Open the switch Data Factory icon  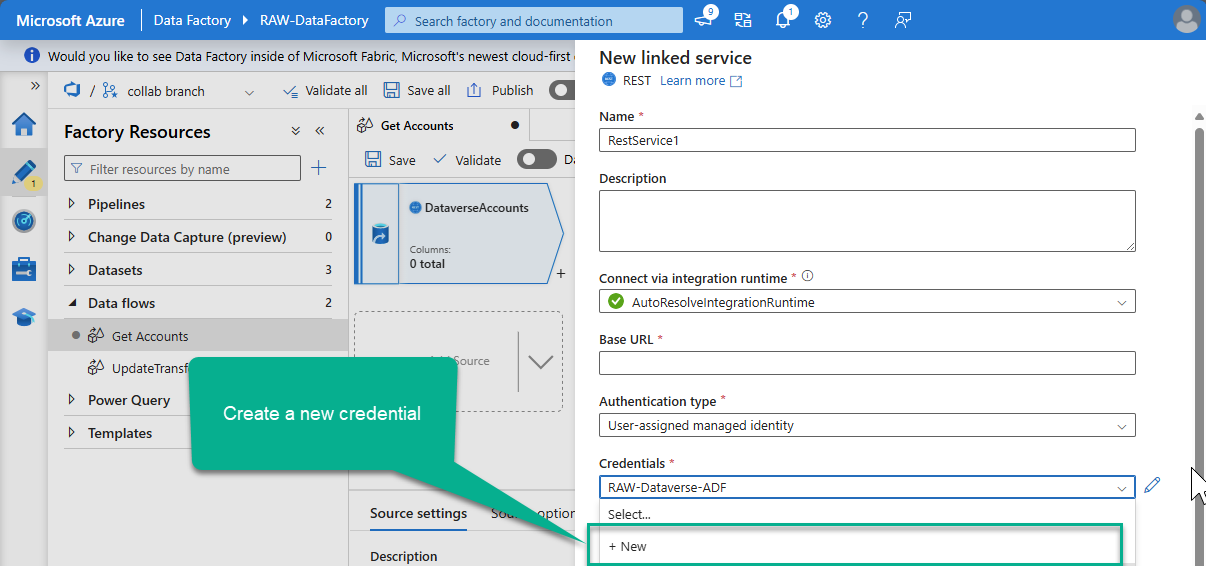(742, 20)
